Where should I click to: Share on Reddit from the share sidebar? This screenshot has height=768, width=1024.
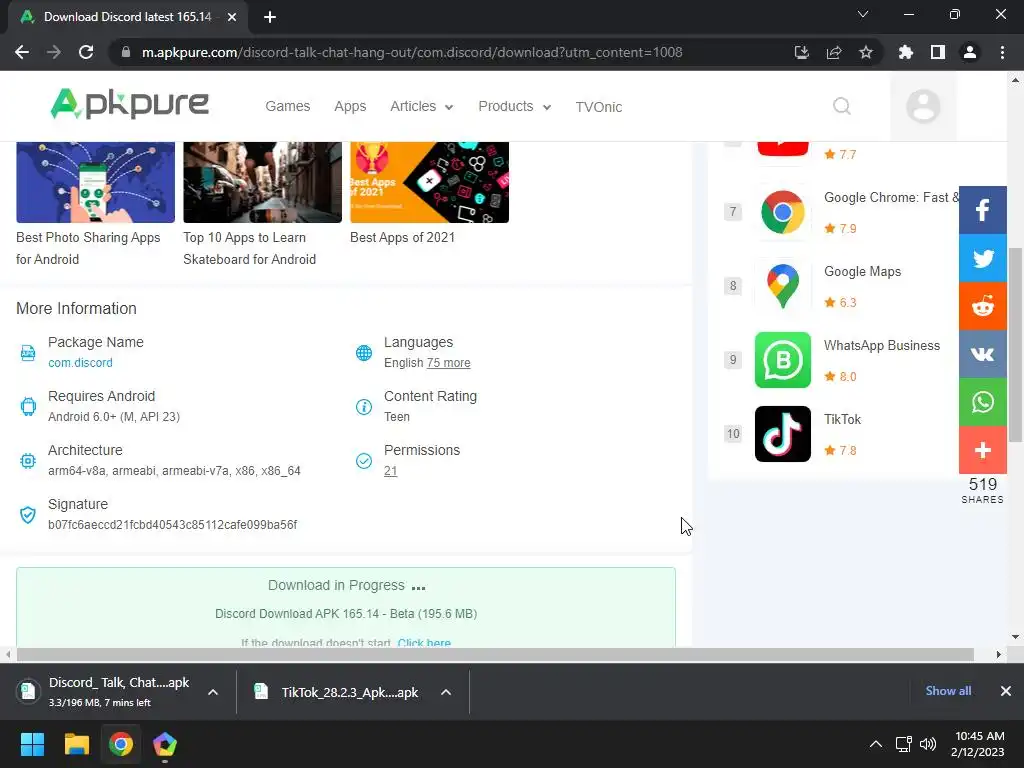pos(982,306)
